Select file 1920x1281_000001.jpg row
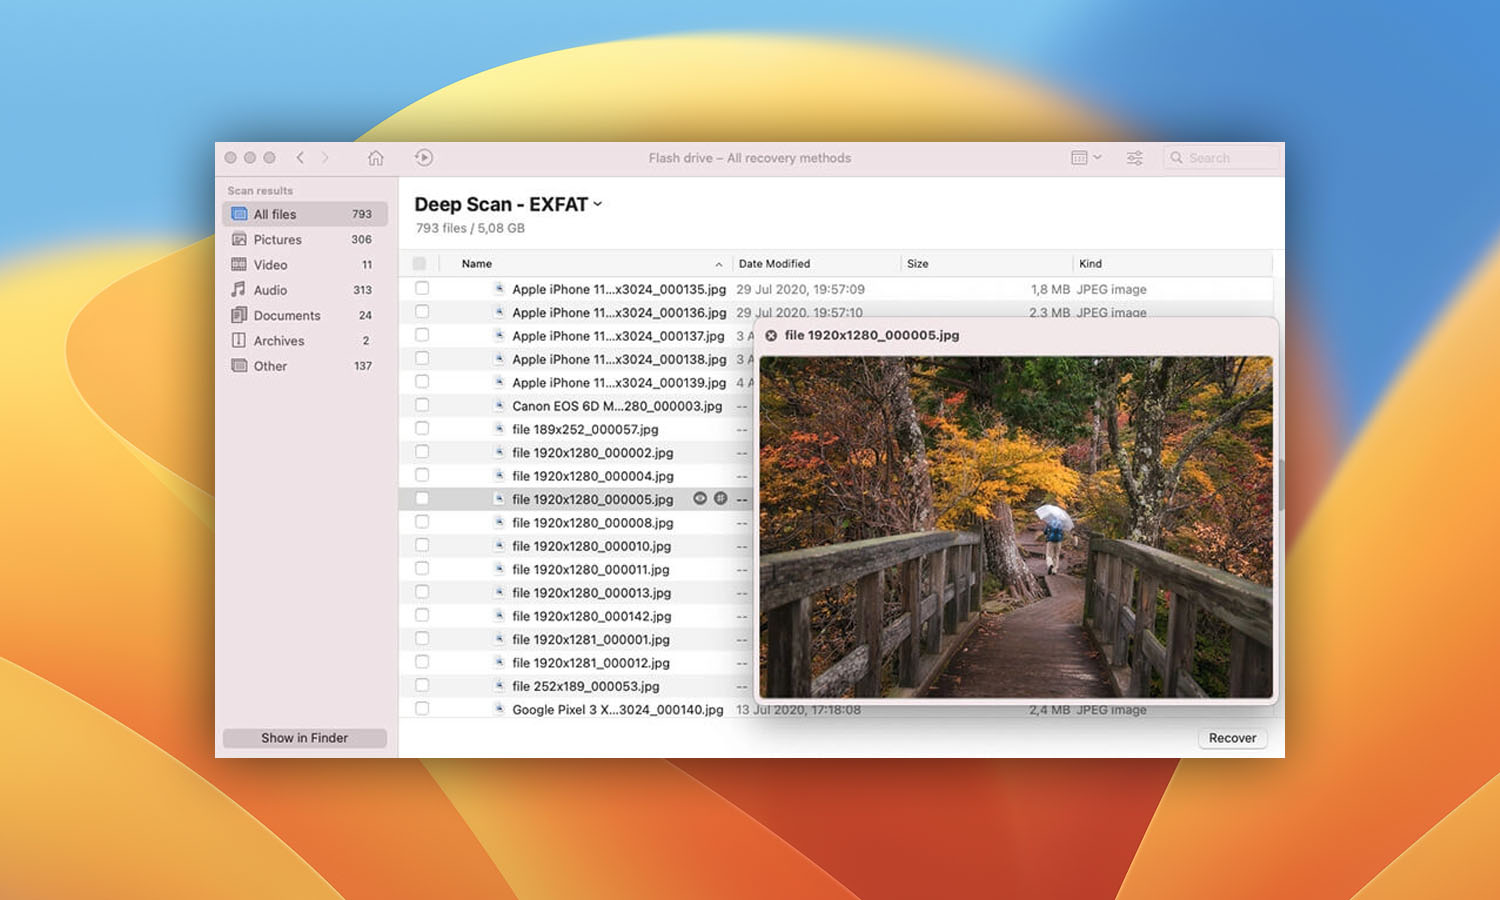Screen dimensions: 1500x900 (x=576, y=639)
